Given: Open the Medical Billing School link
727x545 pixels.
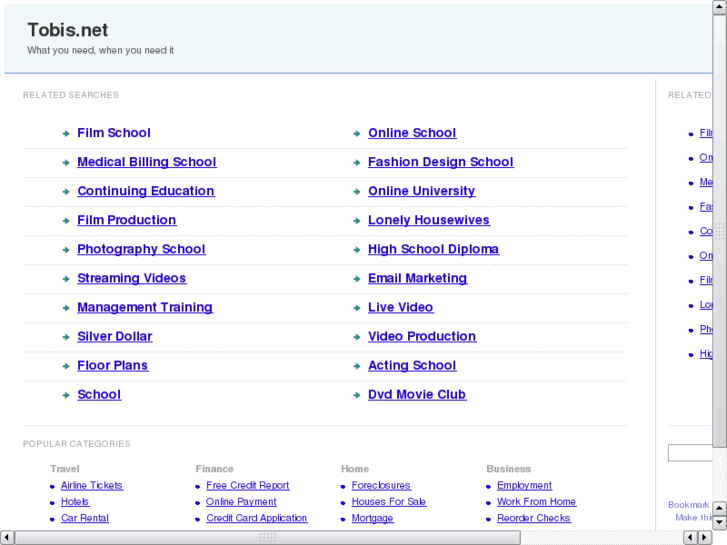Looking at the screenshot, I should [x=146, y=162].
